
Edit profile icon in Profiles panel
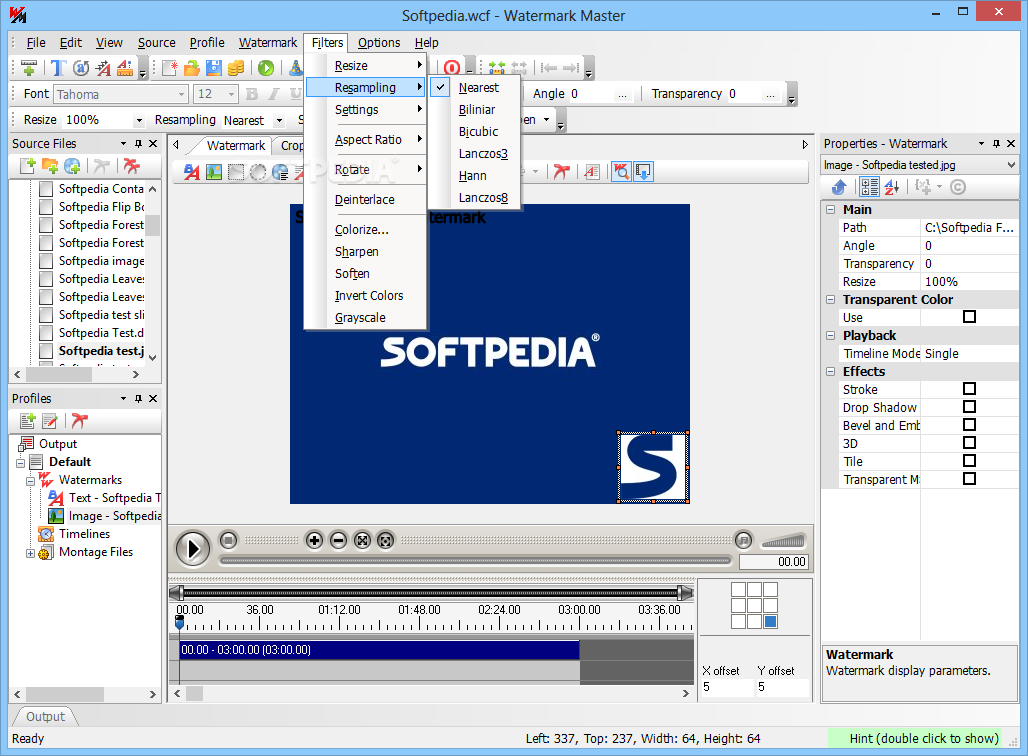pyautogui.click(x=50, y=421)
